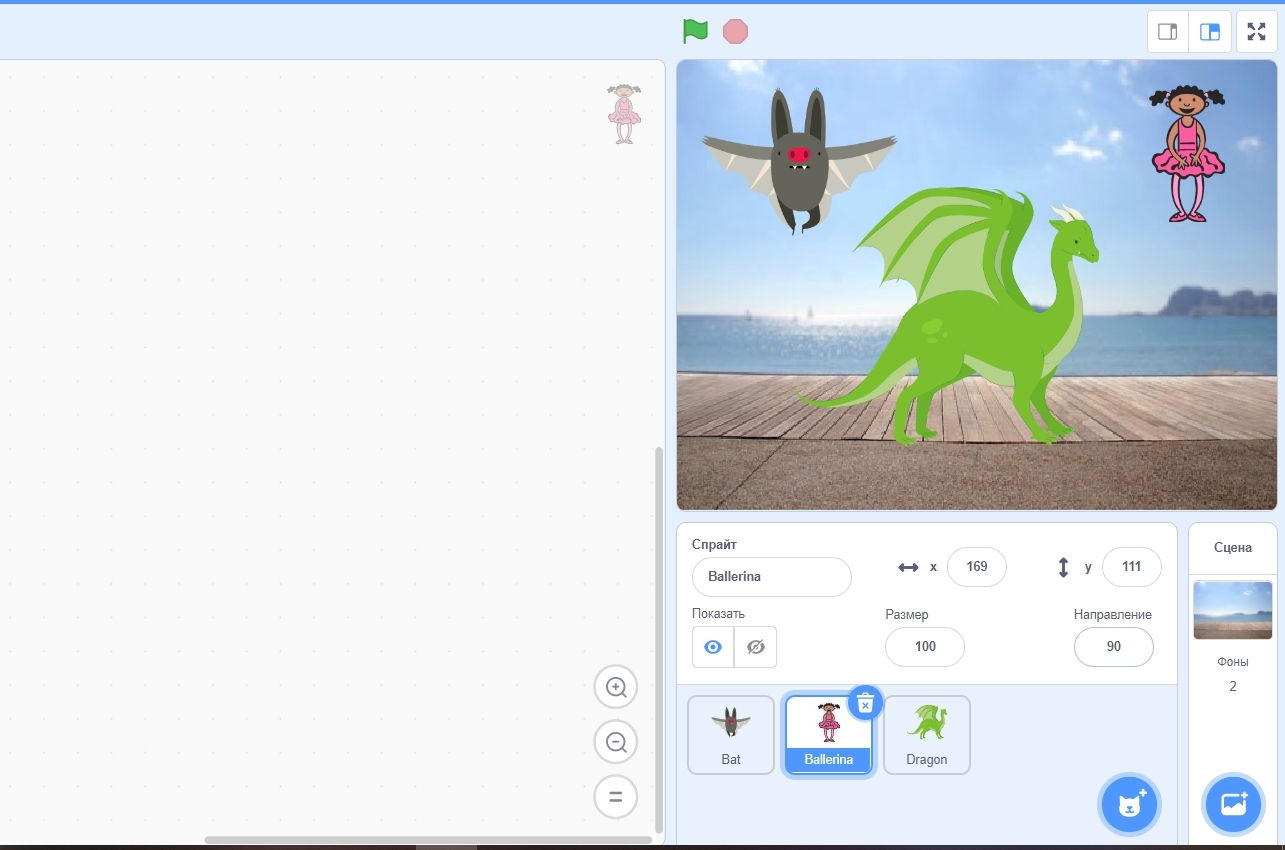Click the Размер label
This screenshot has width=1285, height=850.
[907, 615]
